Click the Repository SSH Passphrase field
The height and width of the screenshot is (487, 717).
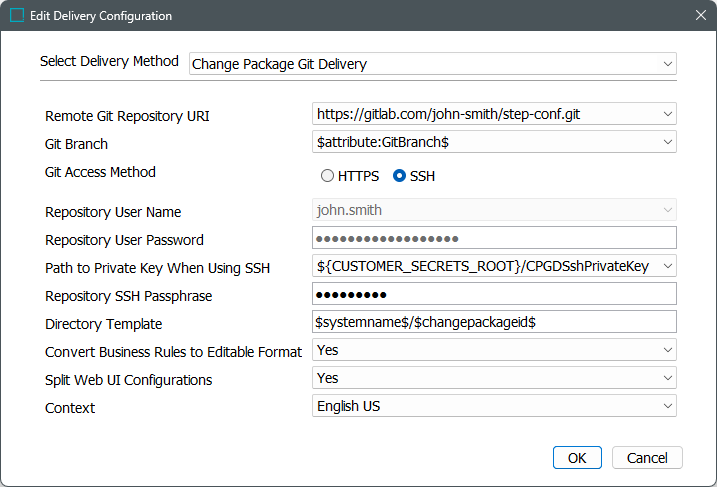tap(495, 294)
